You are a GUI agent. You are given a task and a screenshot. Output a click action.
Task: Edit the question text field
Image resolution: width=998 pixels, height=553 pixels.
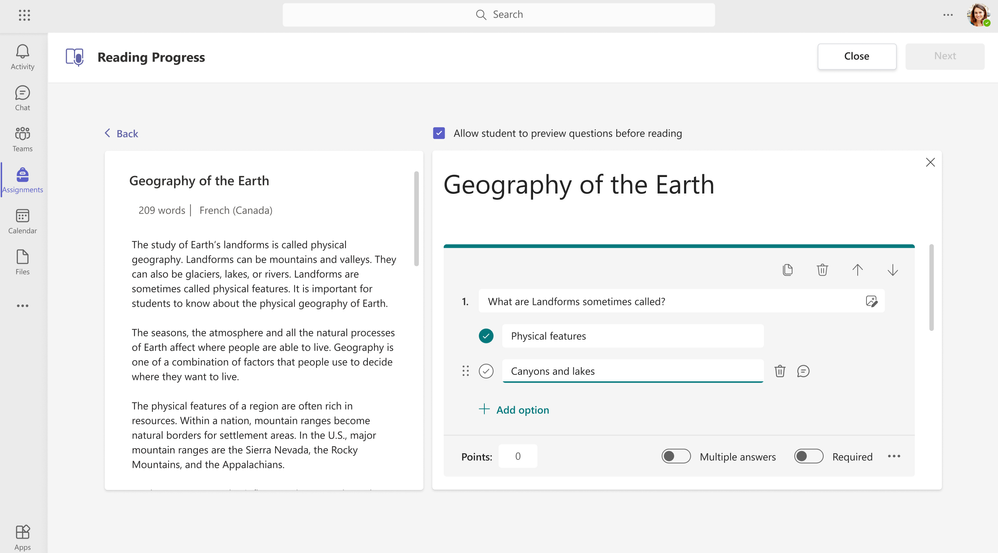[x=682, y=302]
